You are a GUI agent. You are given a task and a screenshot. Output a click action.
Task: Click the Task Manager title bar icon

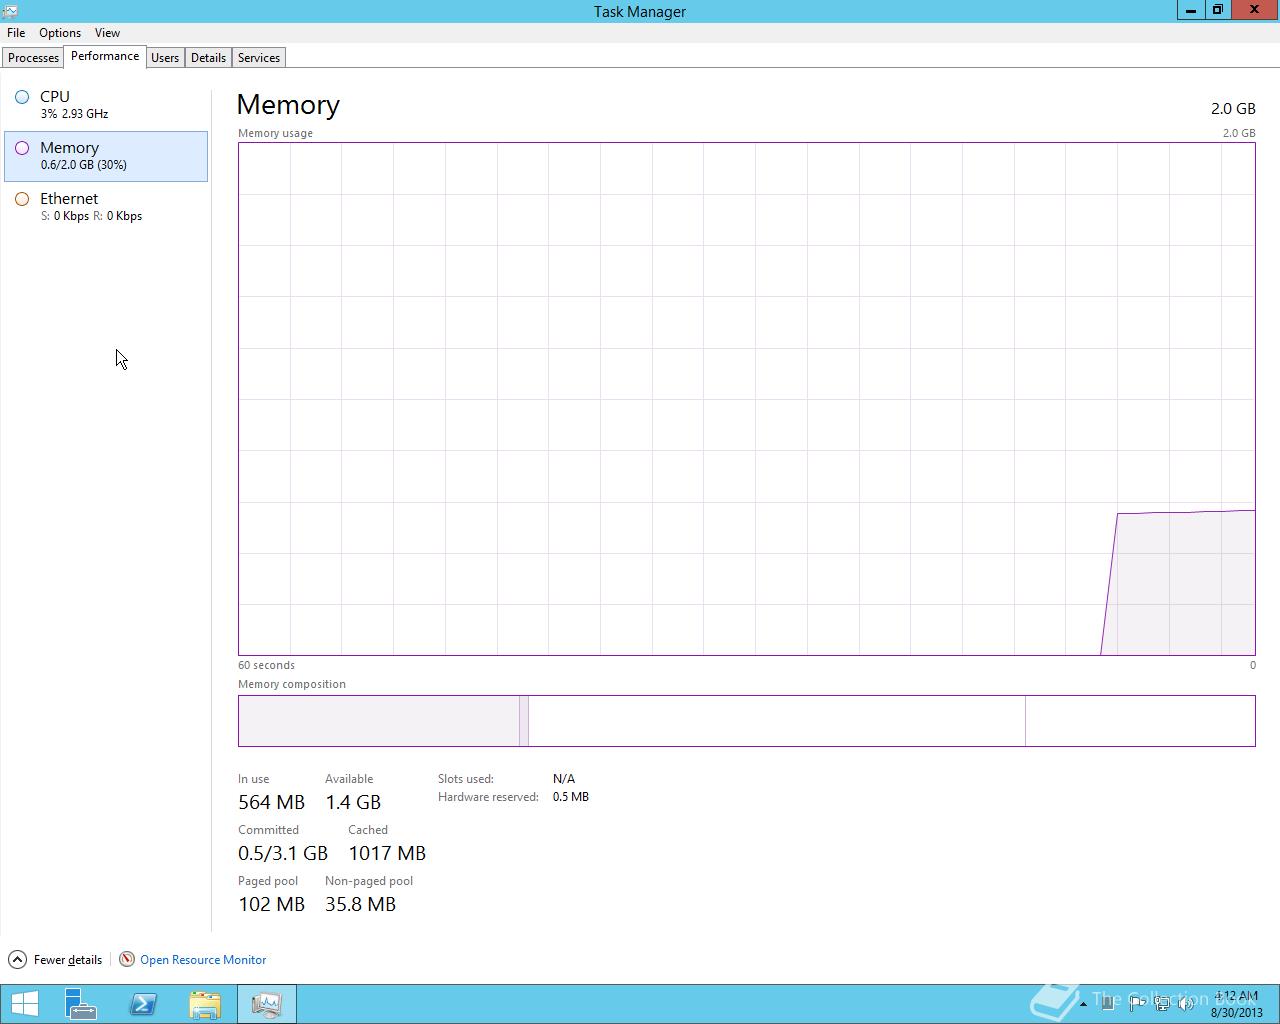click(10, 11)
